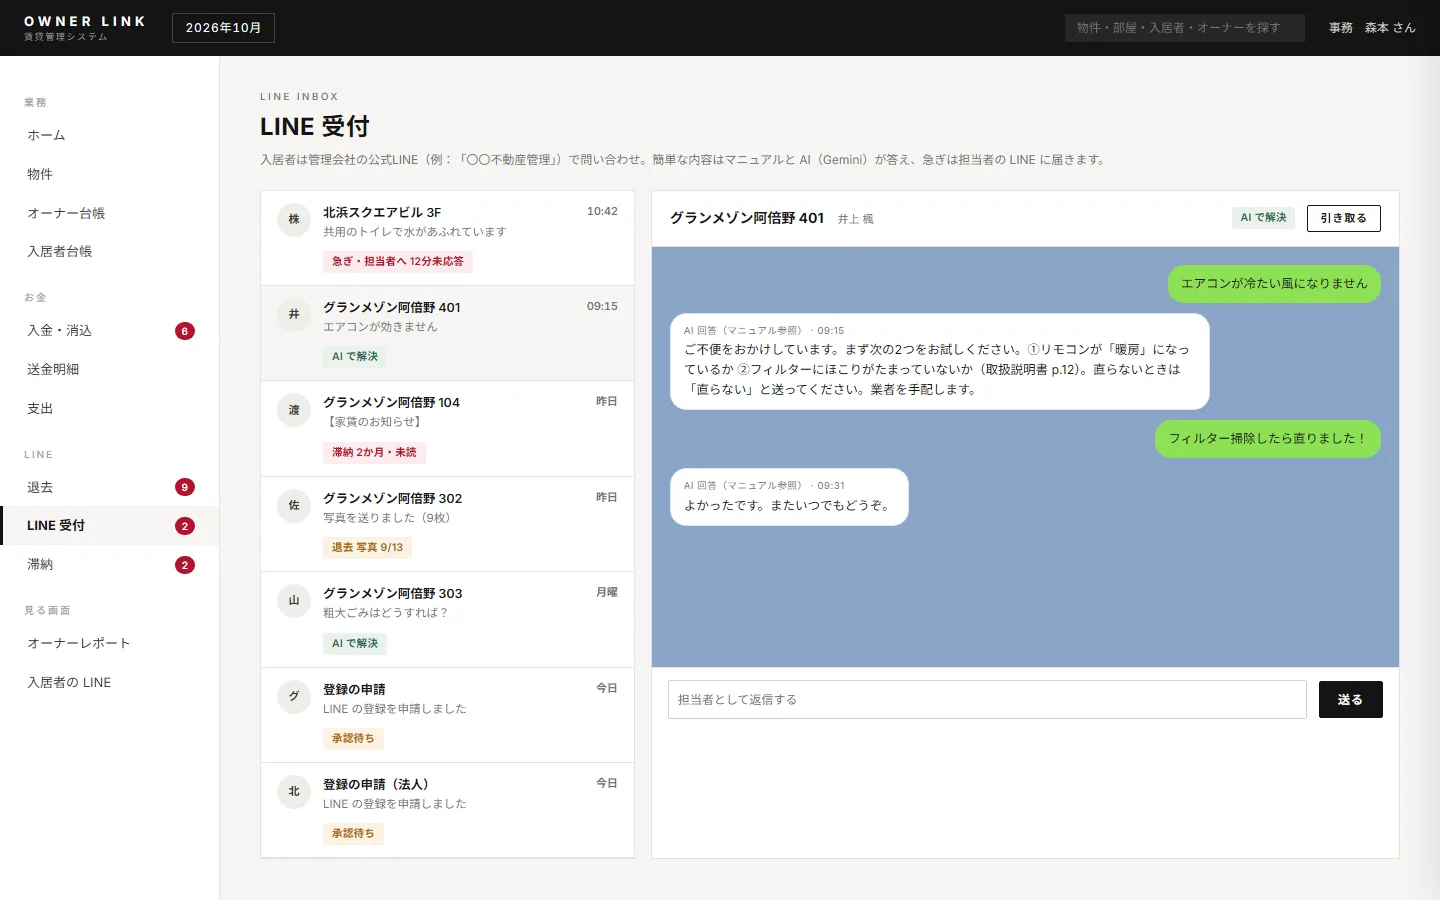The image size is (1440, 900).
Task: Click the 承認待ち tag under 登録の申請（法人）
Action: (x=353, y=833)
